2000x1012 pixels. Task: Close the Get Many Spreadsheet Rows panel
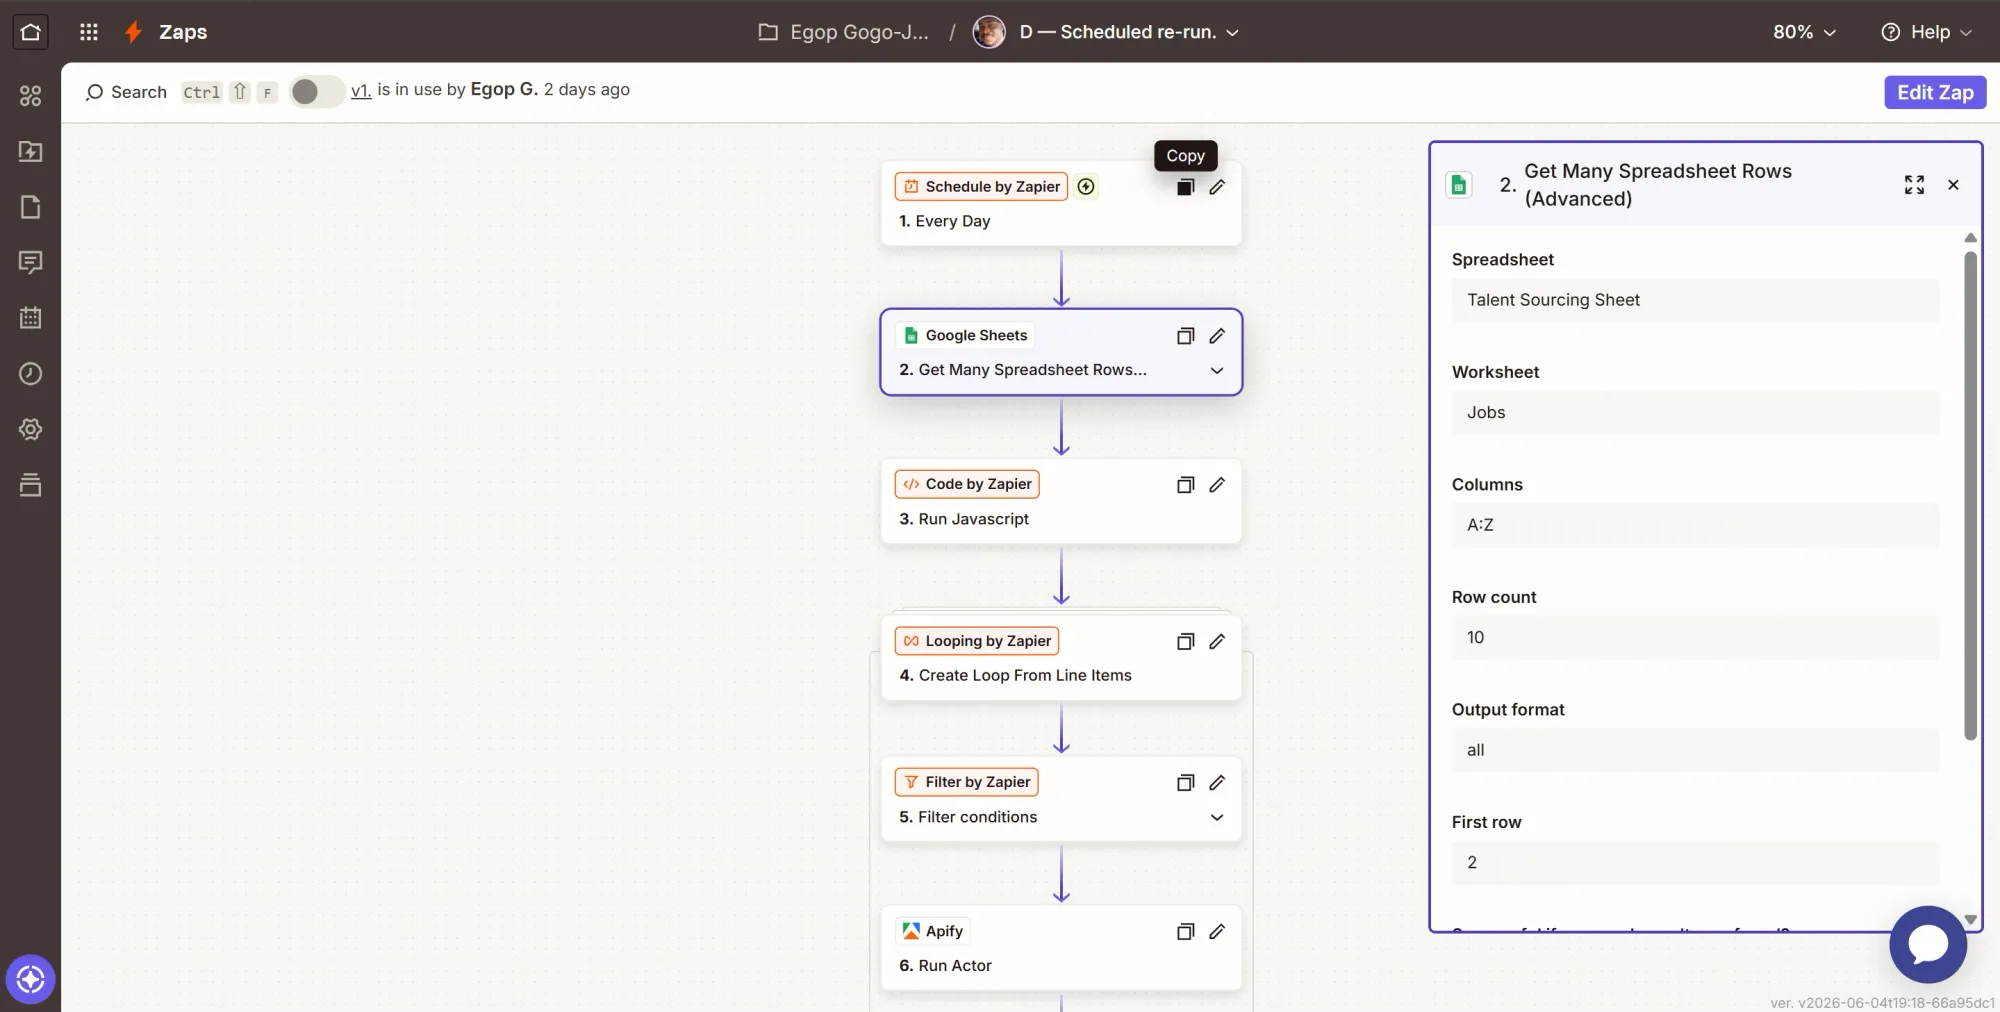1953,185
